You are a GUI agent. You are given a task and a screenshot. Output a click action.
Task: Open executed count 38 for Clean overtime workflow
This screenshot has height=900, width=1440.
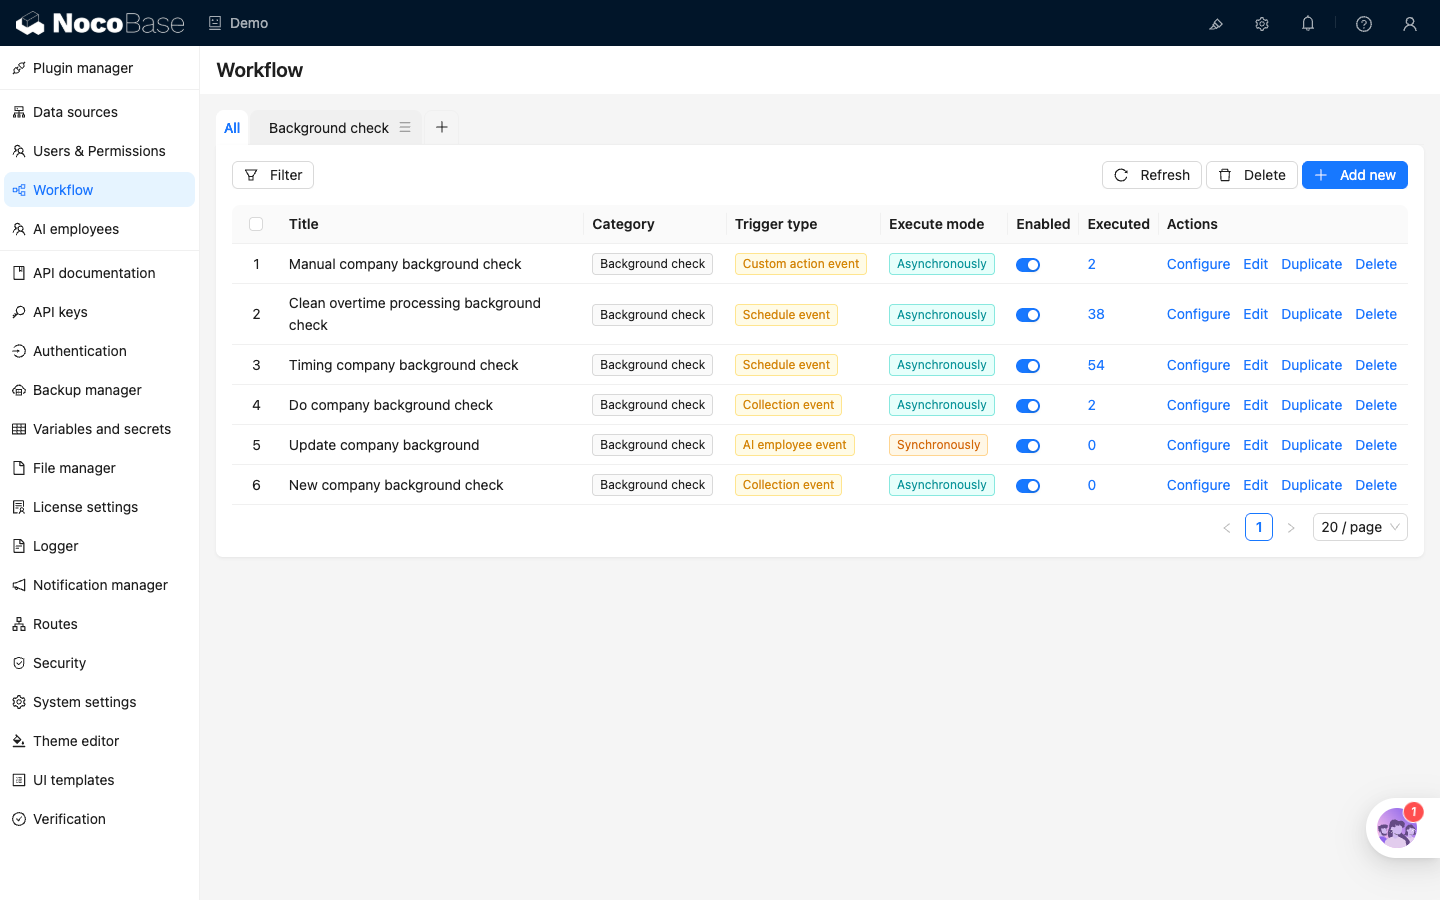pos(1096,314)
